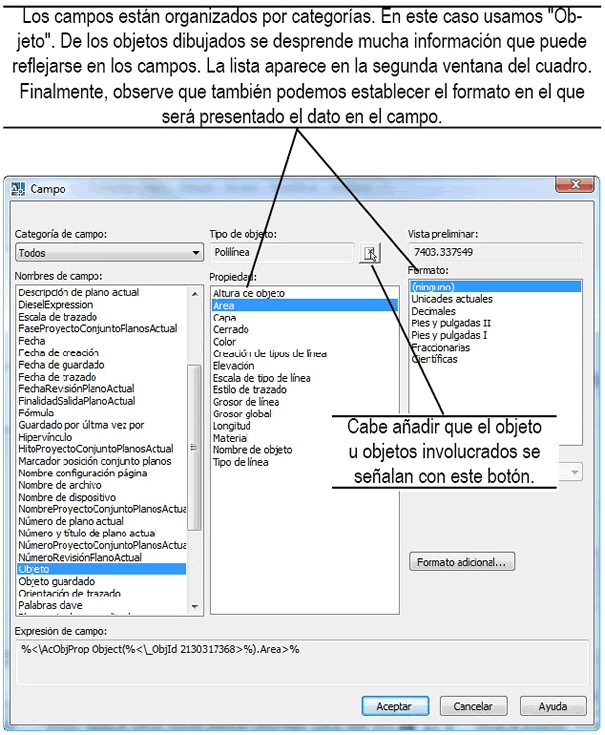Select Área property in list
605x735 pixels.
[x=305, y=306]
